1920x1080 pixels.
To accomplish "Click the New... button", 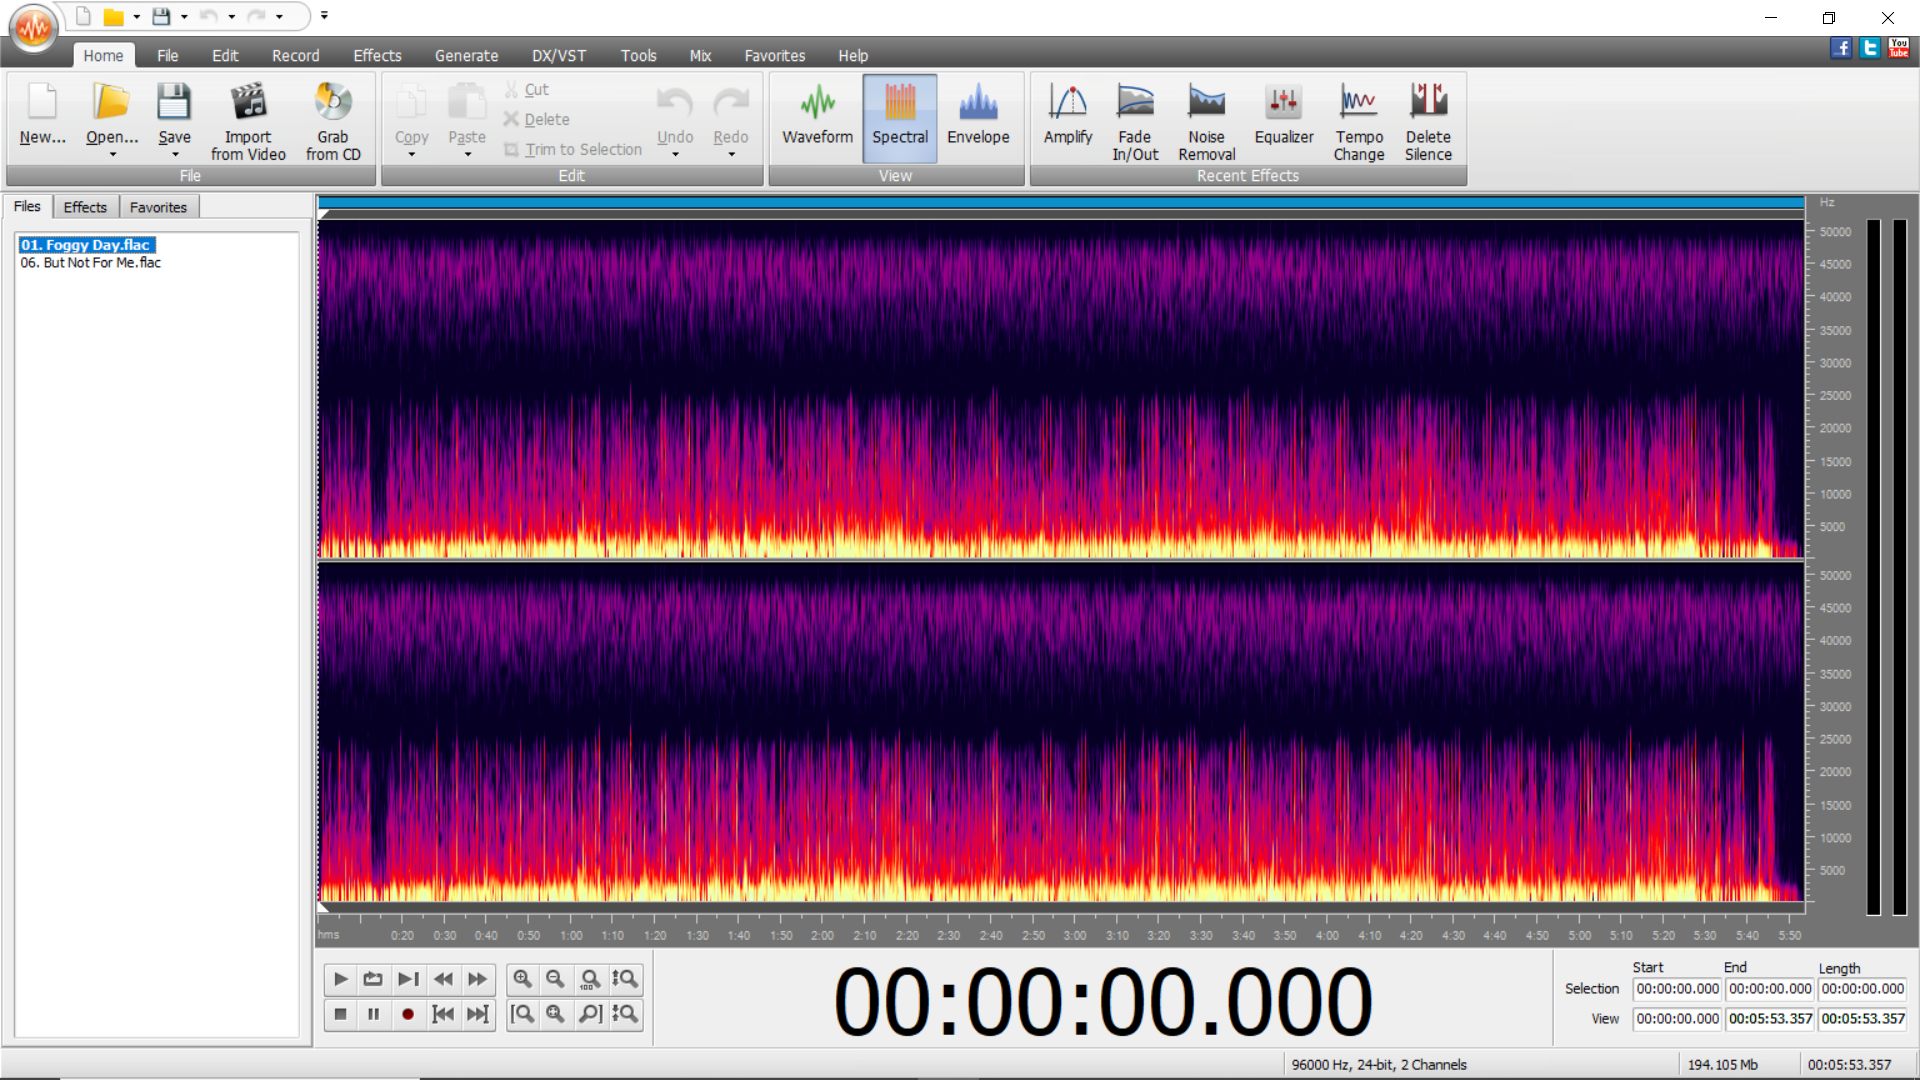I will point(42,118).
